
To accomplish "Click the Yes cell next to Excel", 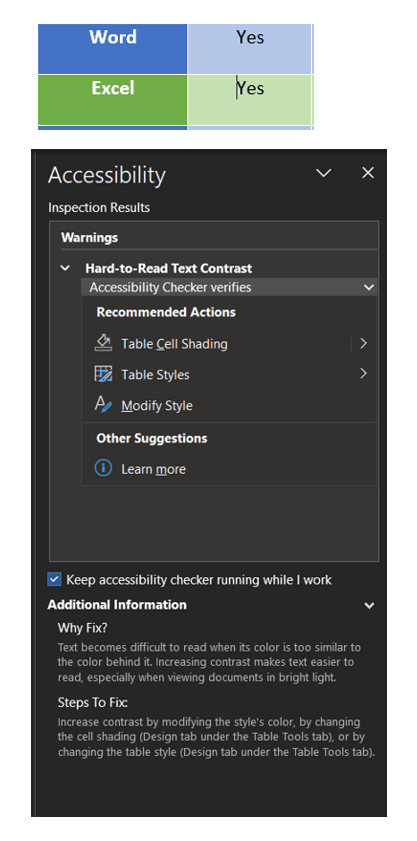I will [x=250, y=100].
